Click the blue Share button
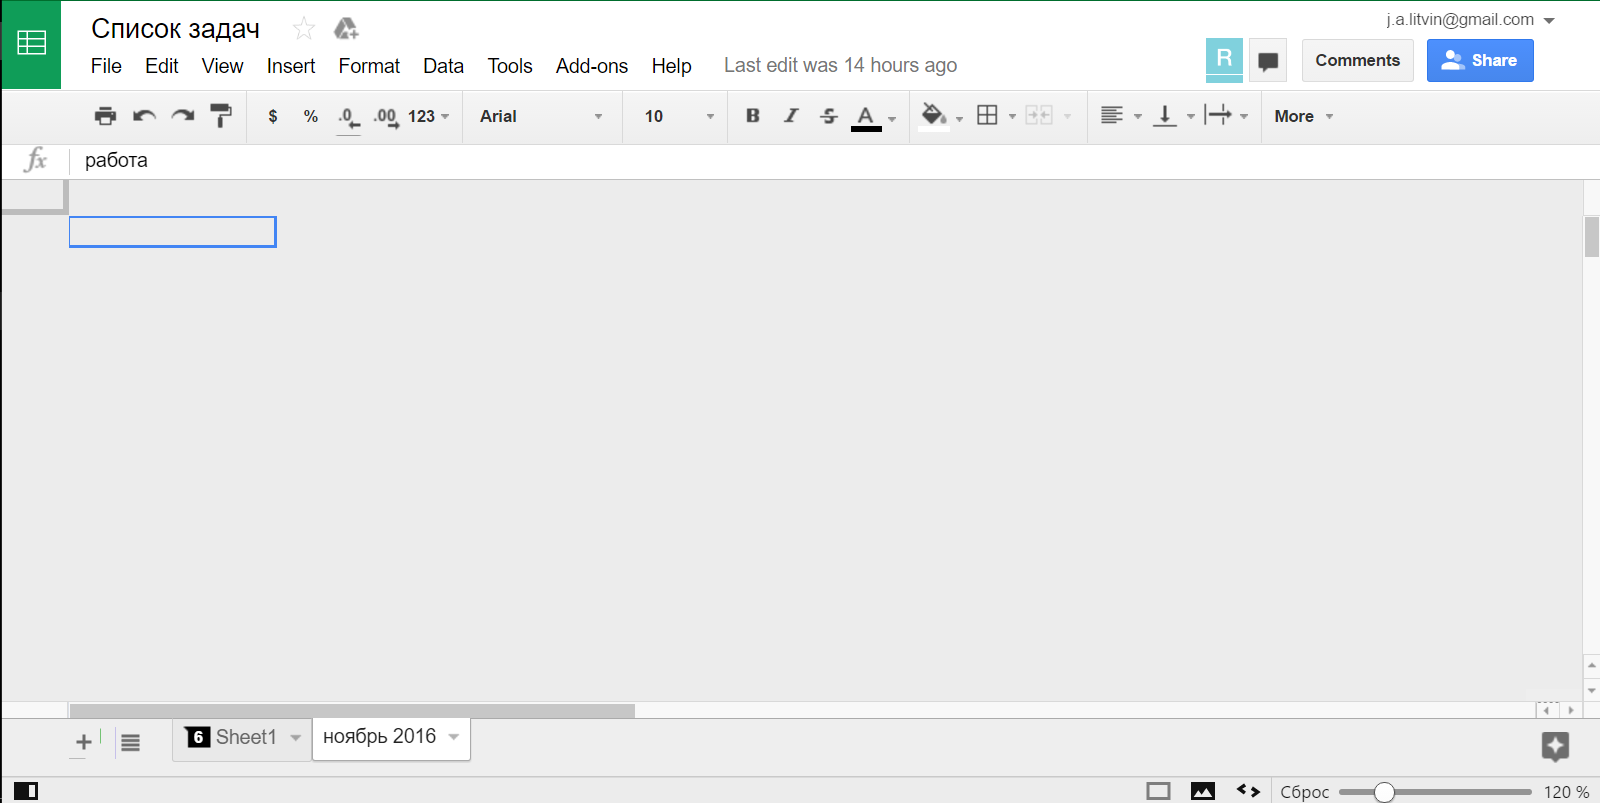Image resolution: width=1600 pixels, height=803 pixels. coord(1480,60)
